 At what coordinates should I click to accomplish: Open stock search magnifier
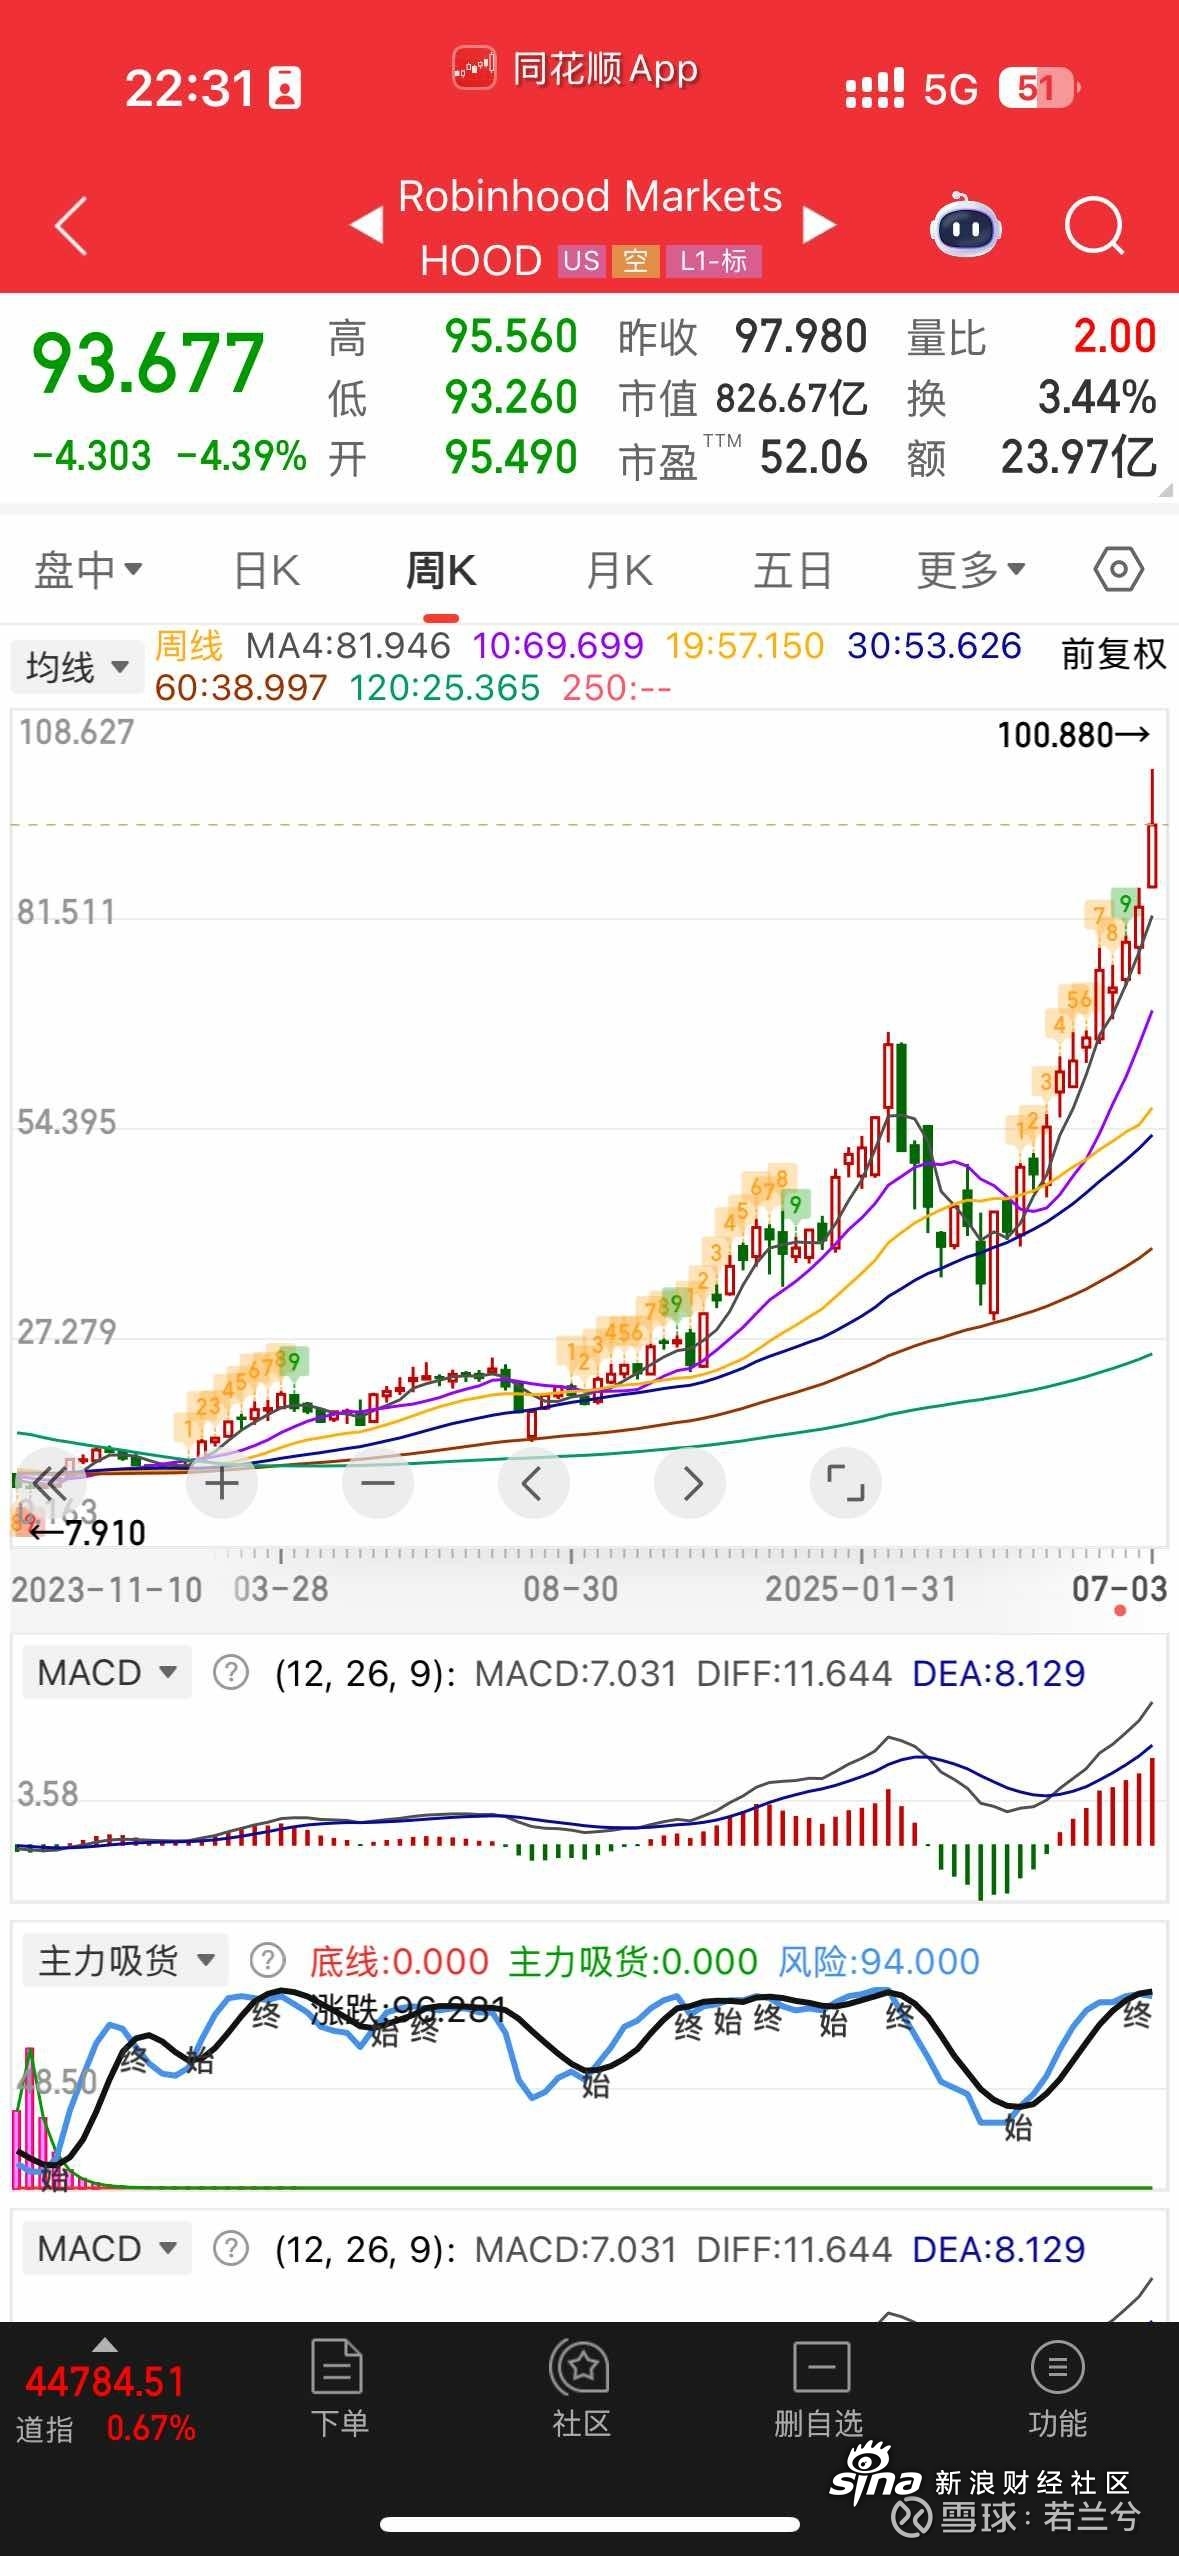[x=1094, y=226]
